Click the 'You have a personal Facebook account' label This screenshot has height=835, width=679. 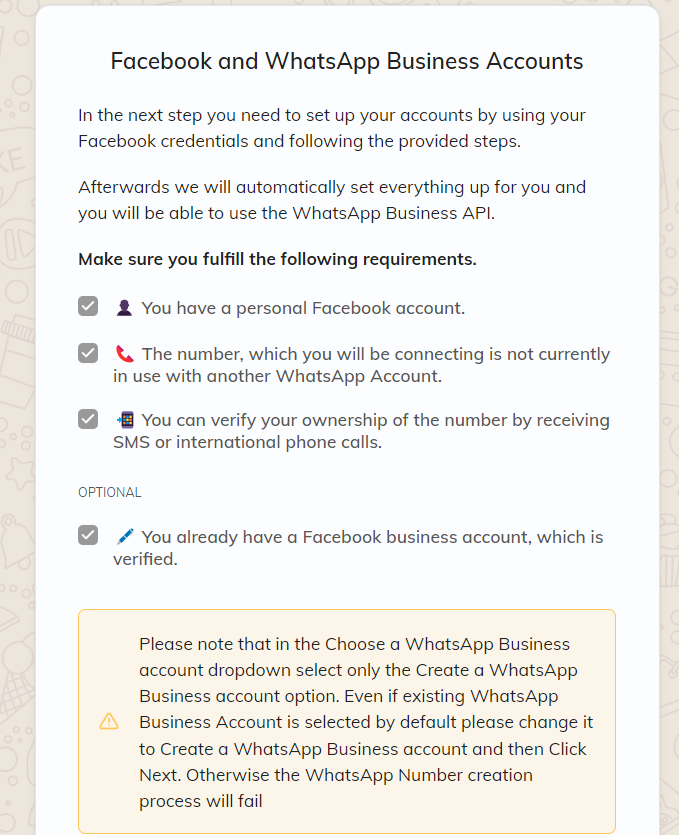pos(303,308)
